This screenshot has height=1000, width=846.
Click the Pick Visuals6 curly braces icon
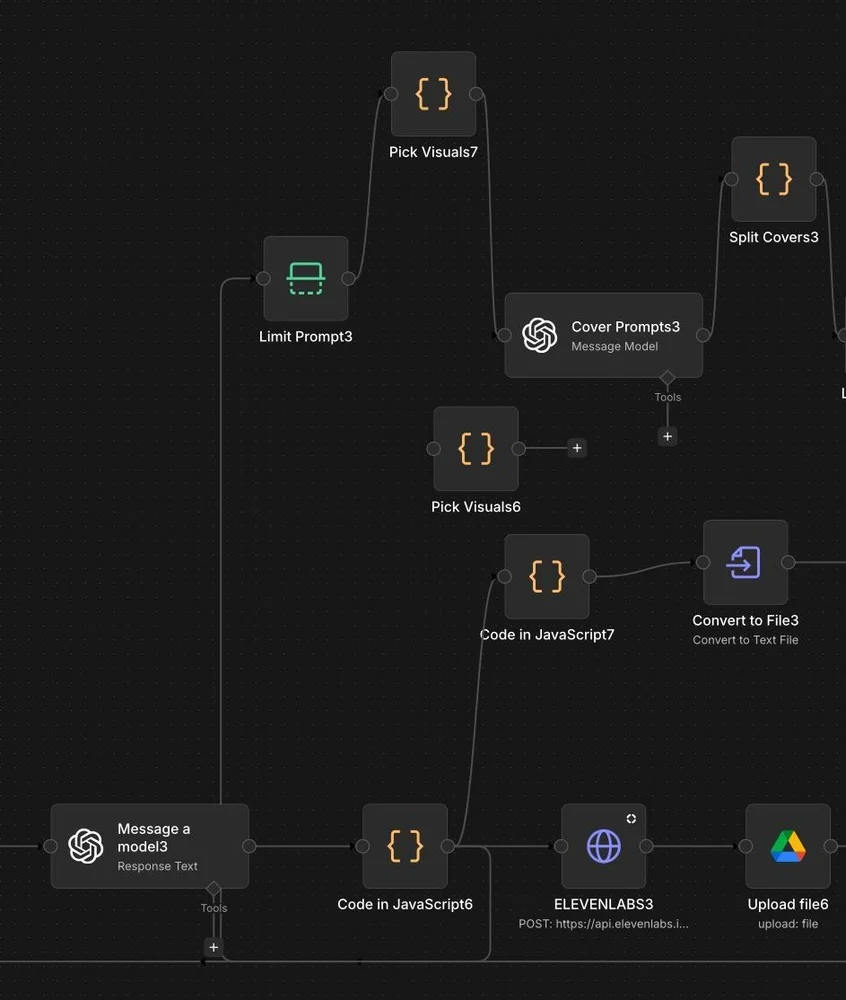tap(476, 448)
